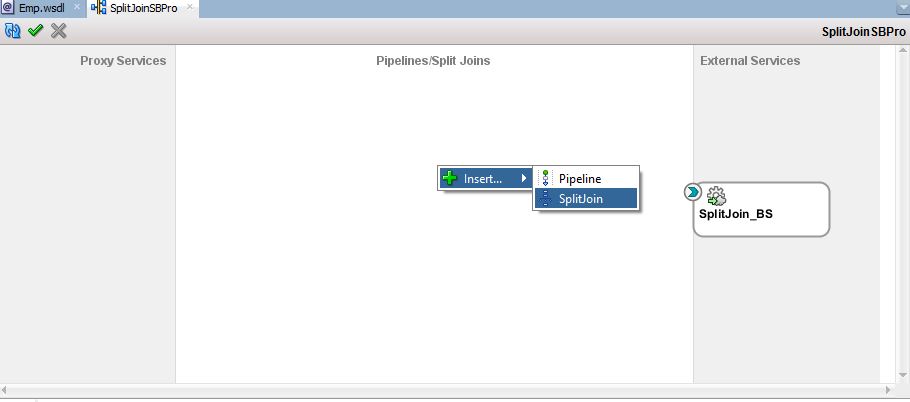Screen dimensions: 910x402
Task: Select the SplitJoinSBPro editor tab
Action: click(x=143, y=9)
